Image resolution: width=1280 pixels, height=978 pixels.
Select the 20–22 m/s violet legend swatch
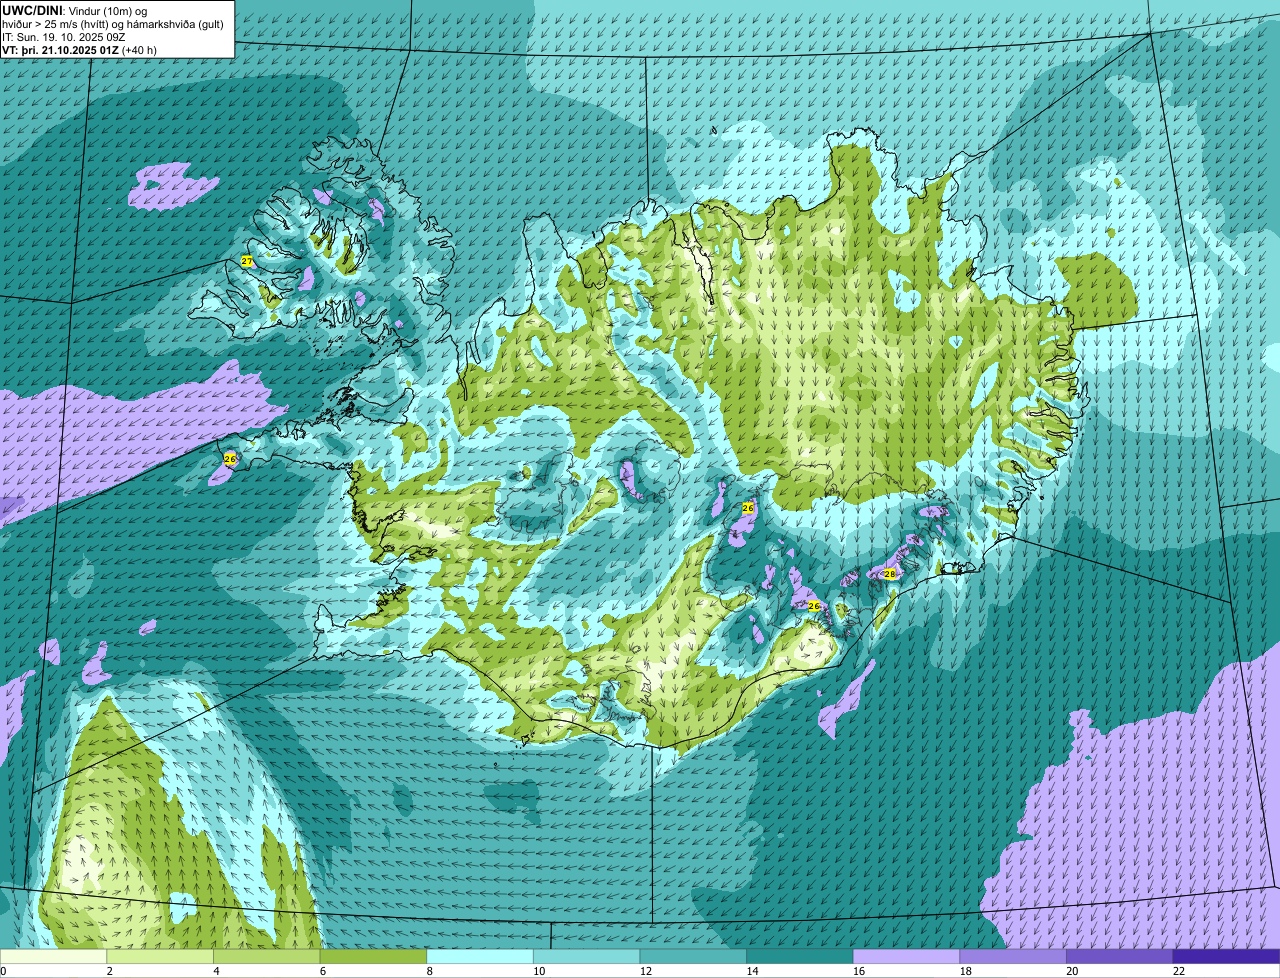1120,956
